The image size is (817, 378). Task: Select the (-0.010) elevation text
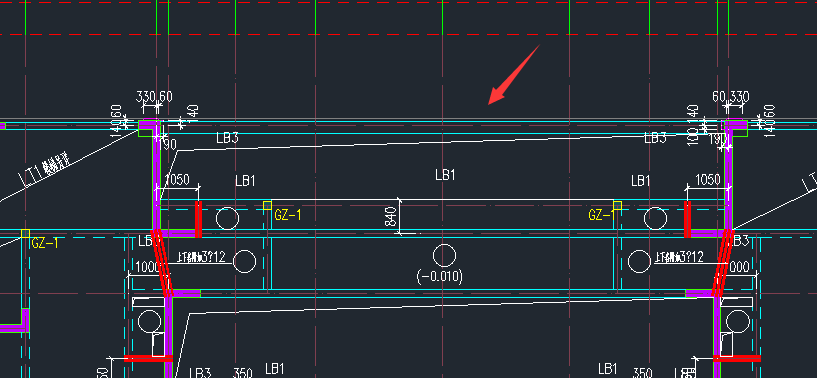(x=440, y=276)
